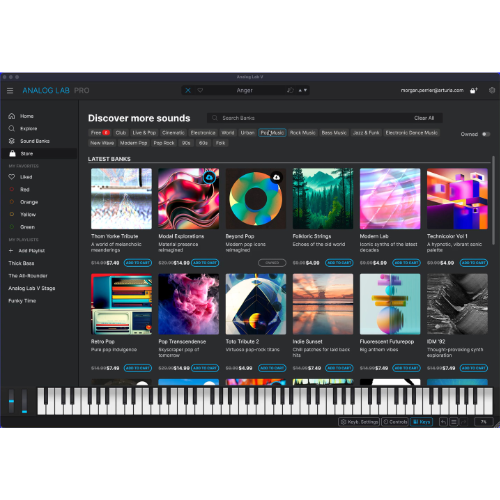Add Folkloric Strings to cart

tap(339, 263)
